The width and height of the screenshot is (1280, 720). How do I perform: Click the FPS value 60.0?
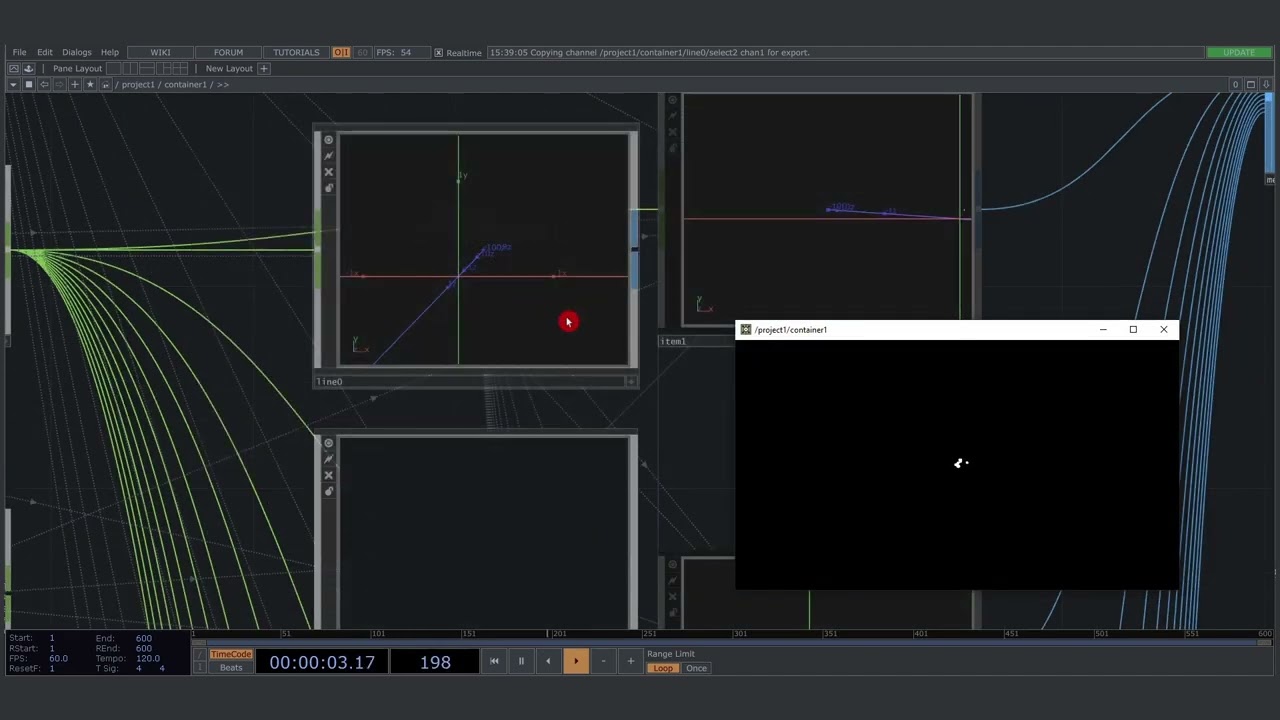[59, 658]
